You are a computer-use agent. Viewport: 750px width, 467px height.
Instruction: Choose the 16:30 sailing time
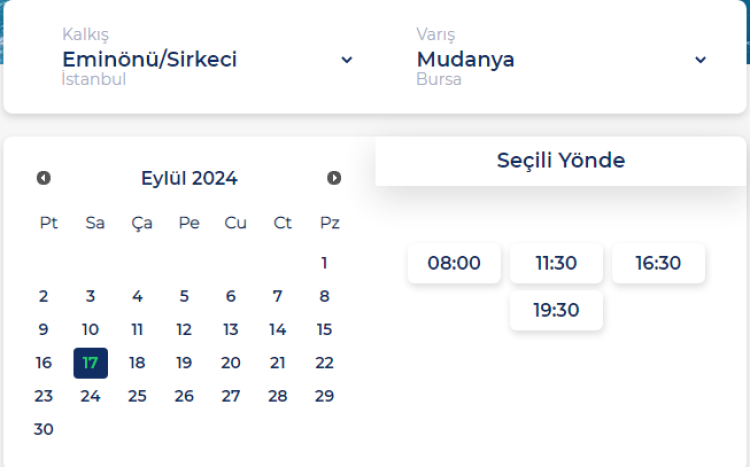658,263
